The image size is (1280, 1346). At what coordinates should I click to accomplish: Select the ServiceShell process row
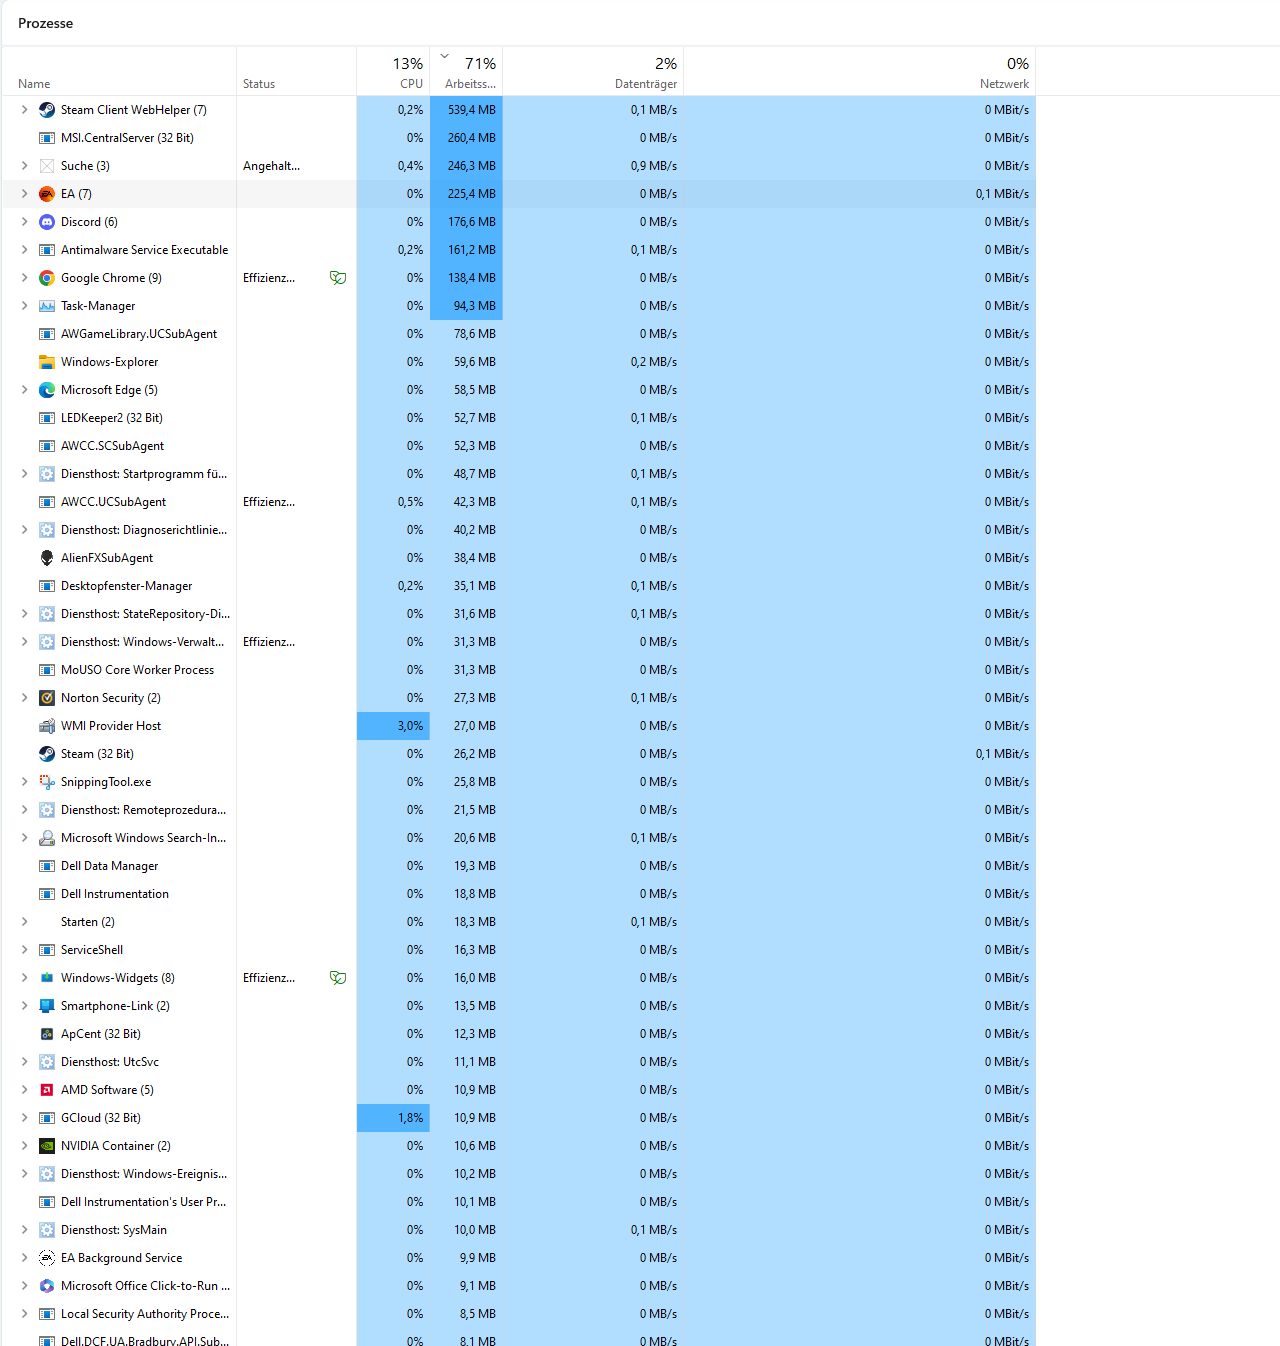(518, 950)
